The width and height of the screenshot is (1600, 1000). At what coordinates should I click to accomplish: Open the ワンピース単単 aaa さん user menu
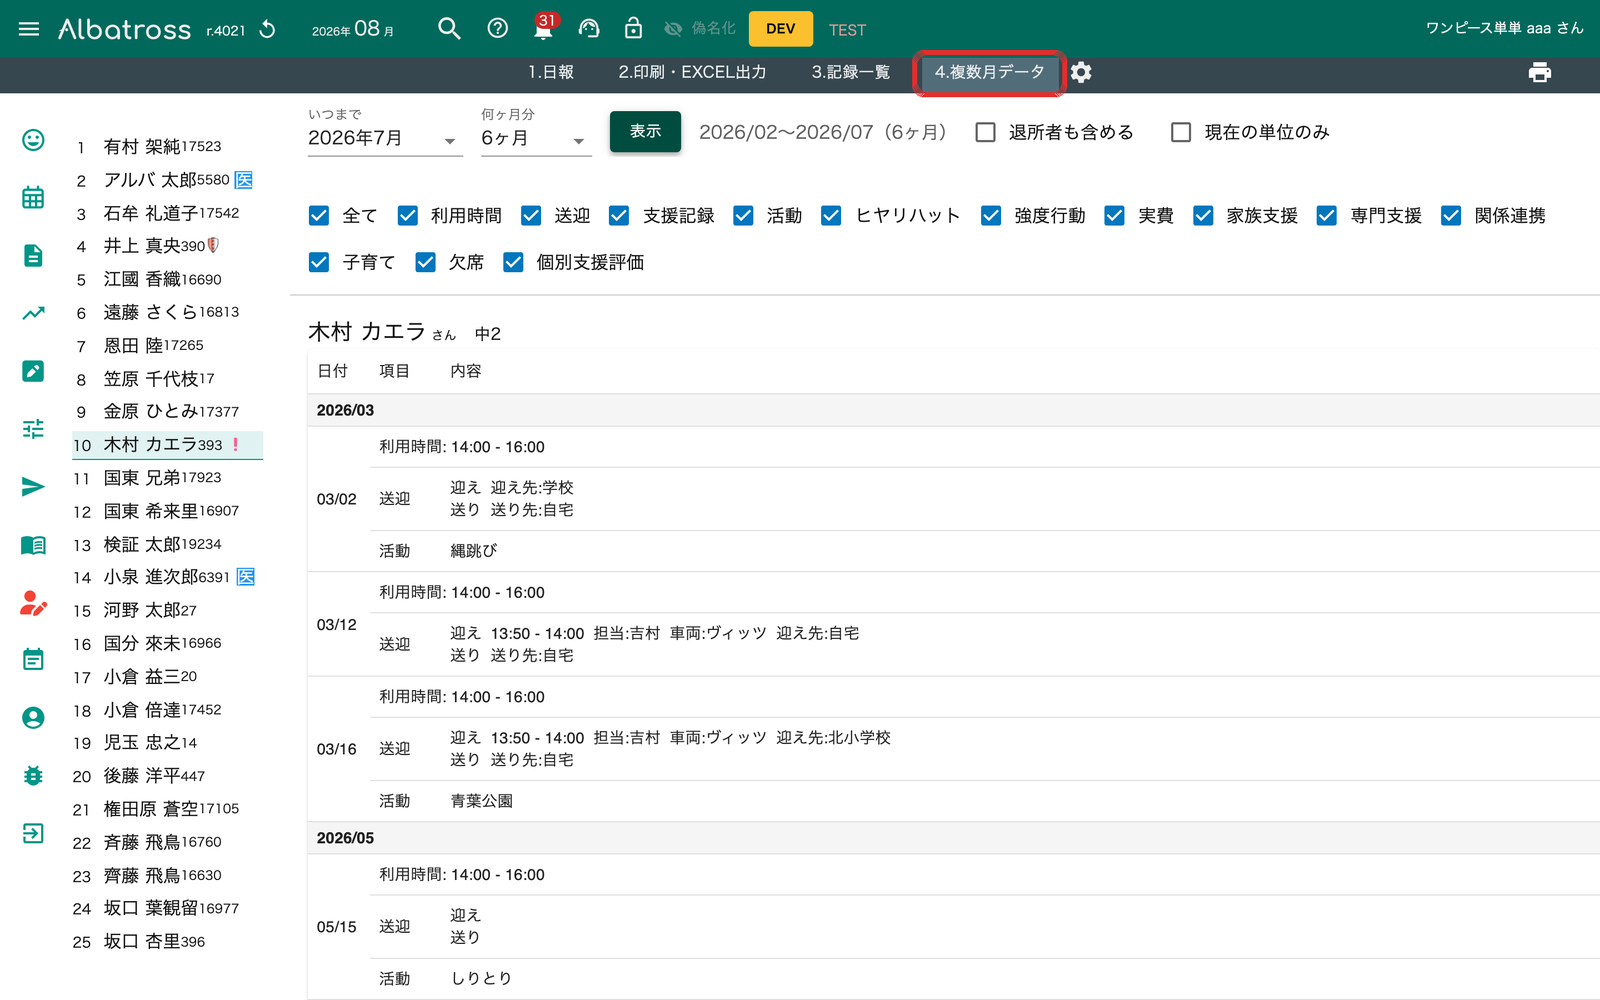(x=1504, y=28)
